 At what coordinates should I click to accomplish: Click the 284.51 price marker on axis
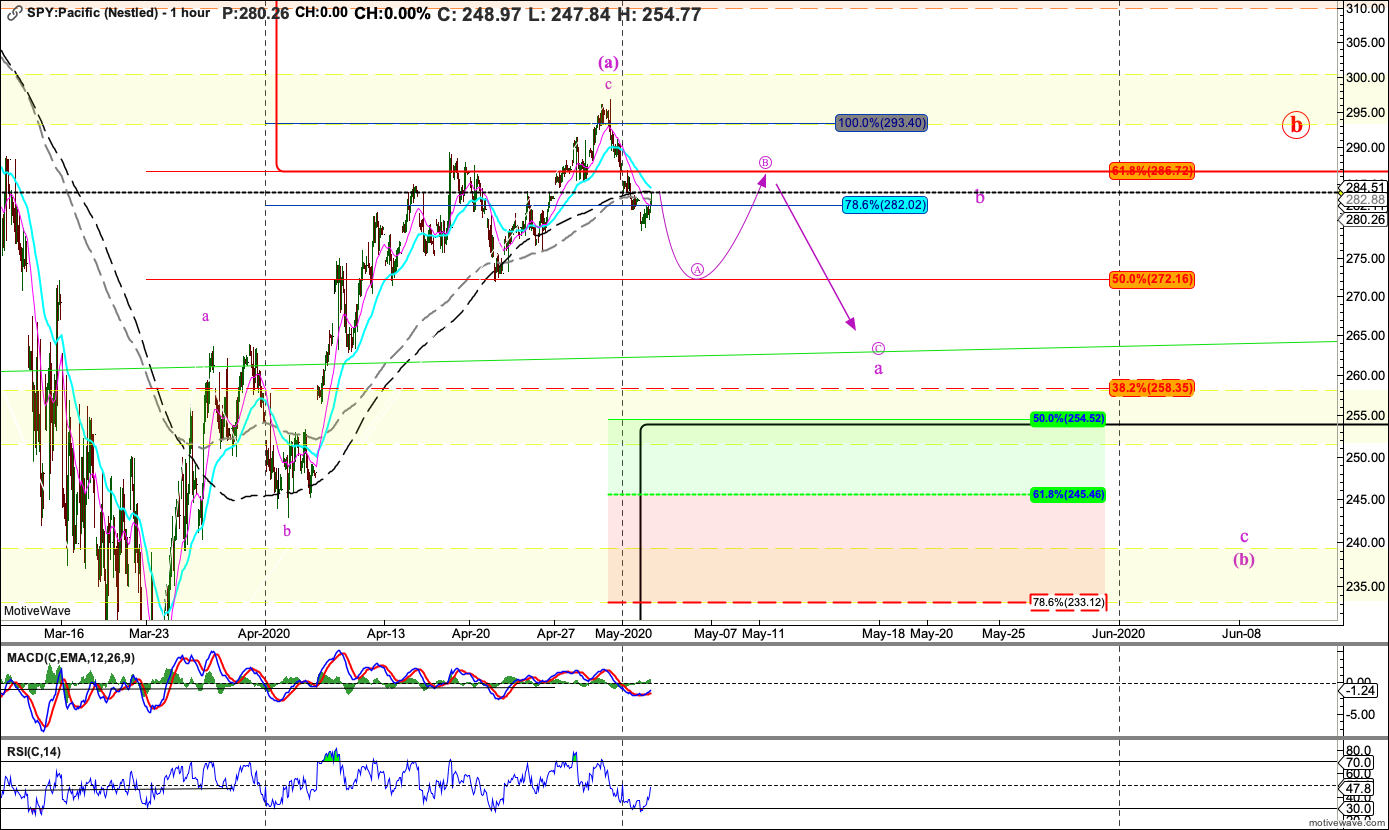(1363, 187)
